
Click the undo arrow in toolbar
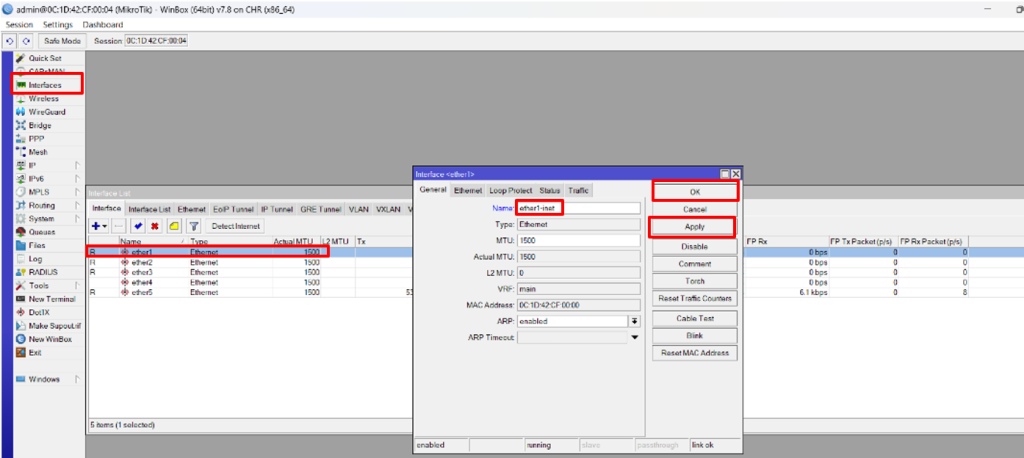click(x=10, y=41)
